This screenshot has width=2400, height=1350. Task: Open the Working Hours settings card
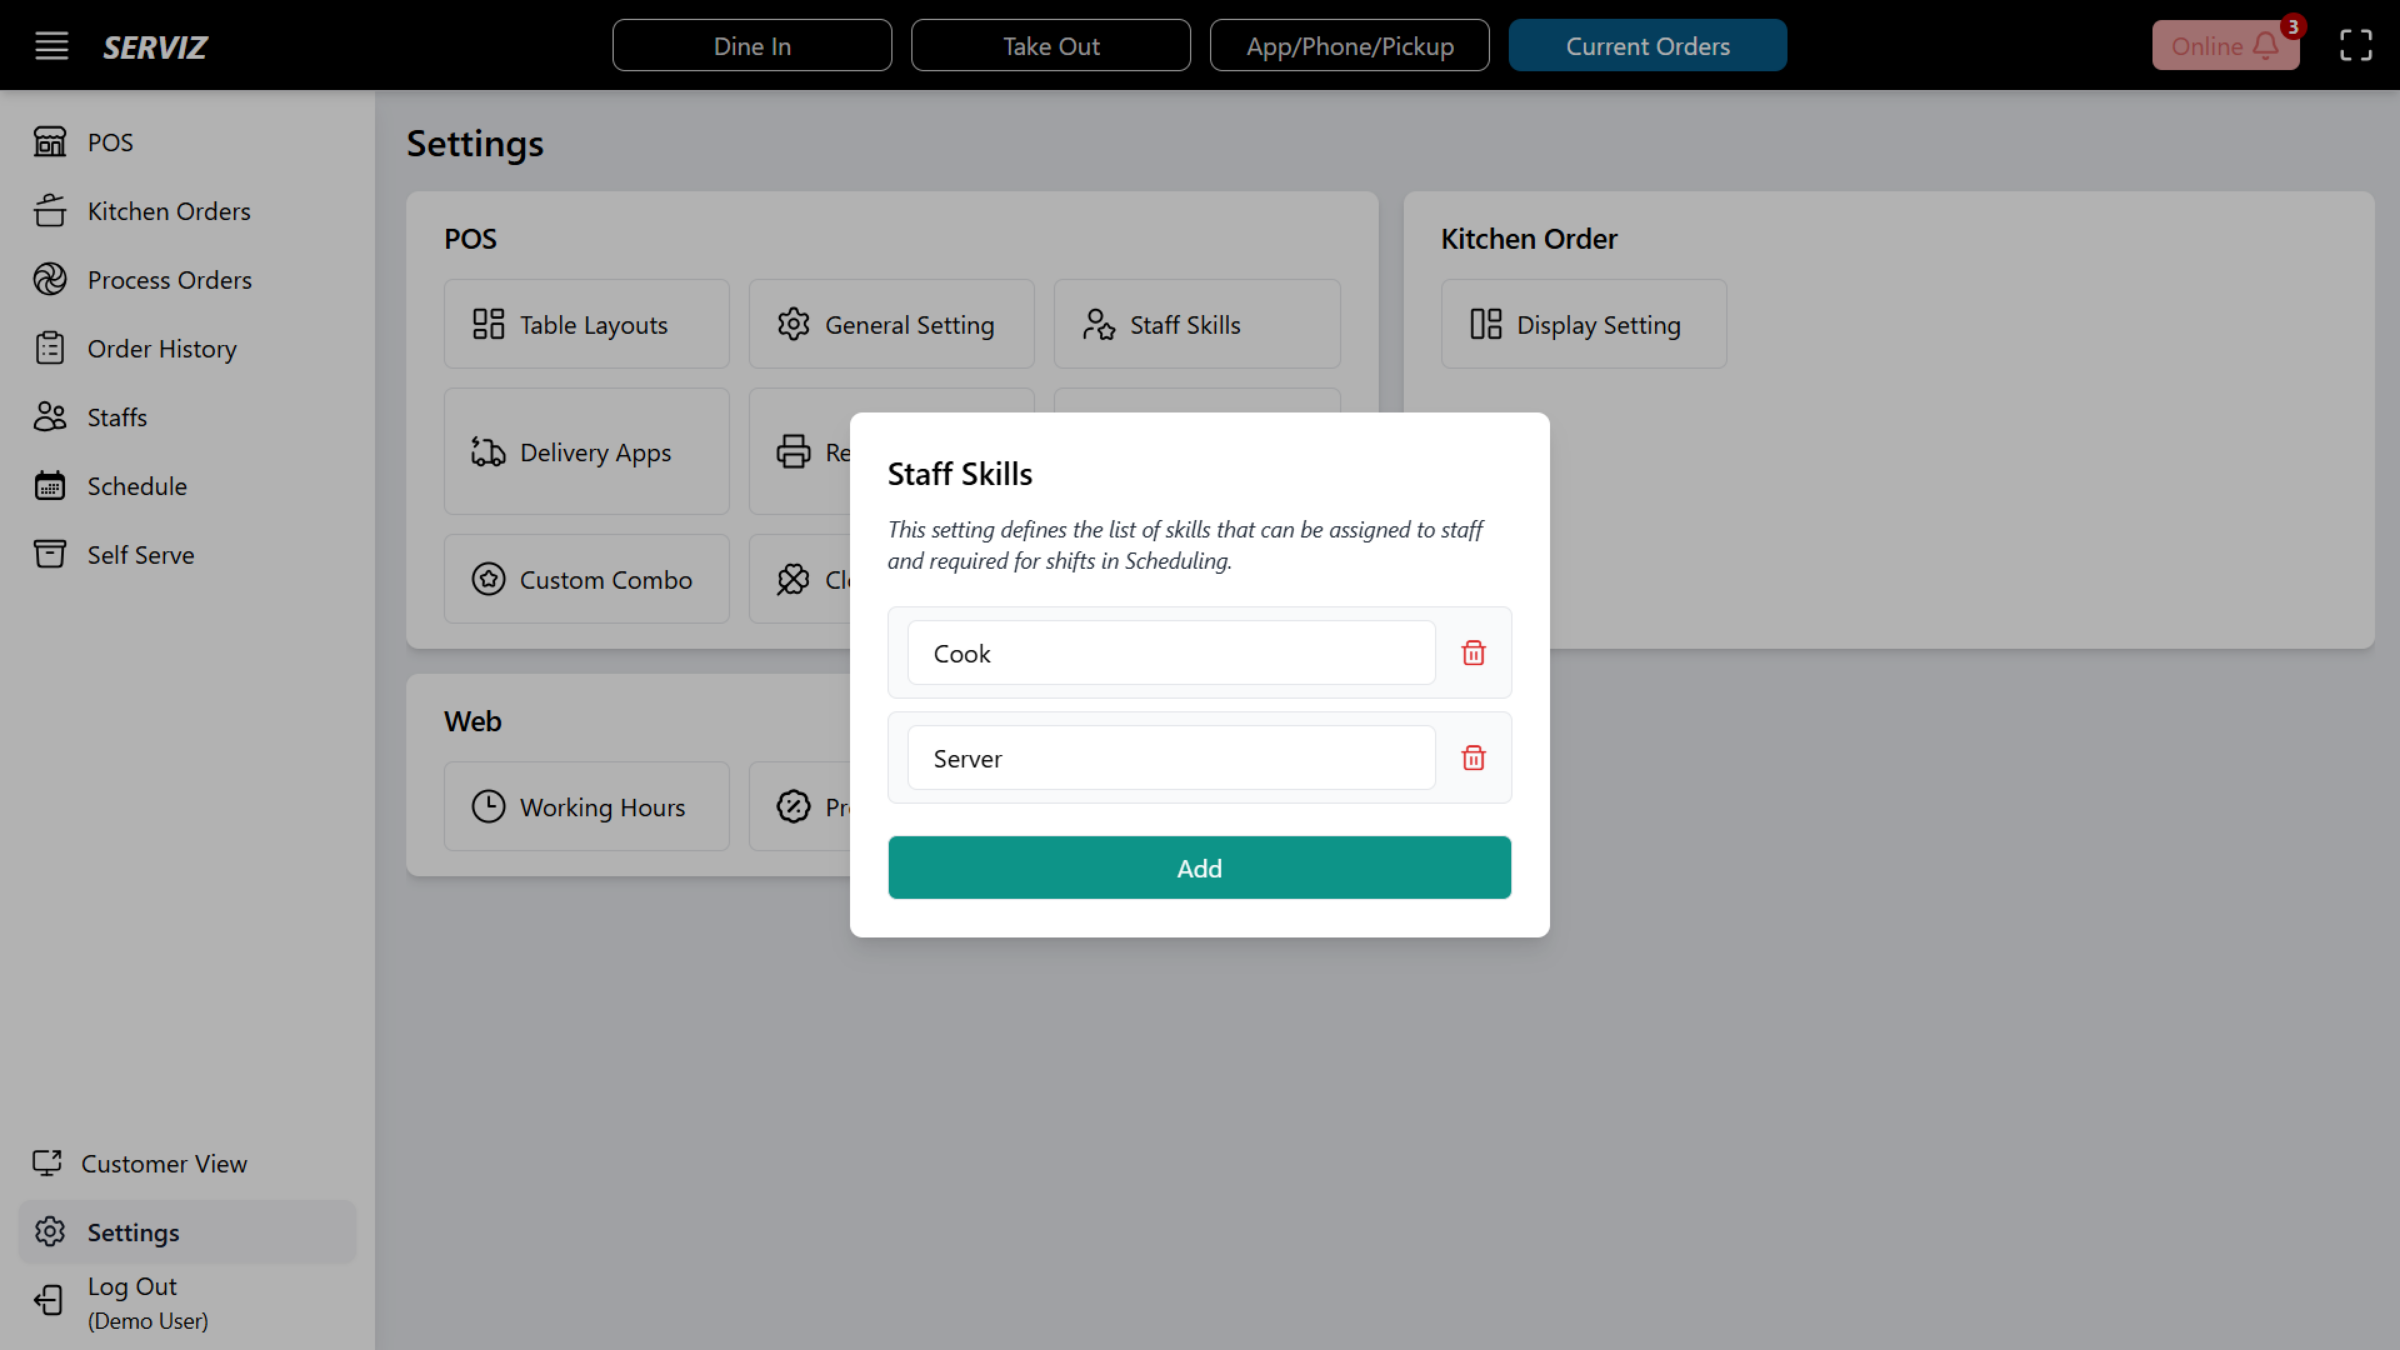tap(586, 807)
